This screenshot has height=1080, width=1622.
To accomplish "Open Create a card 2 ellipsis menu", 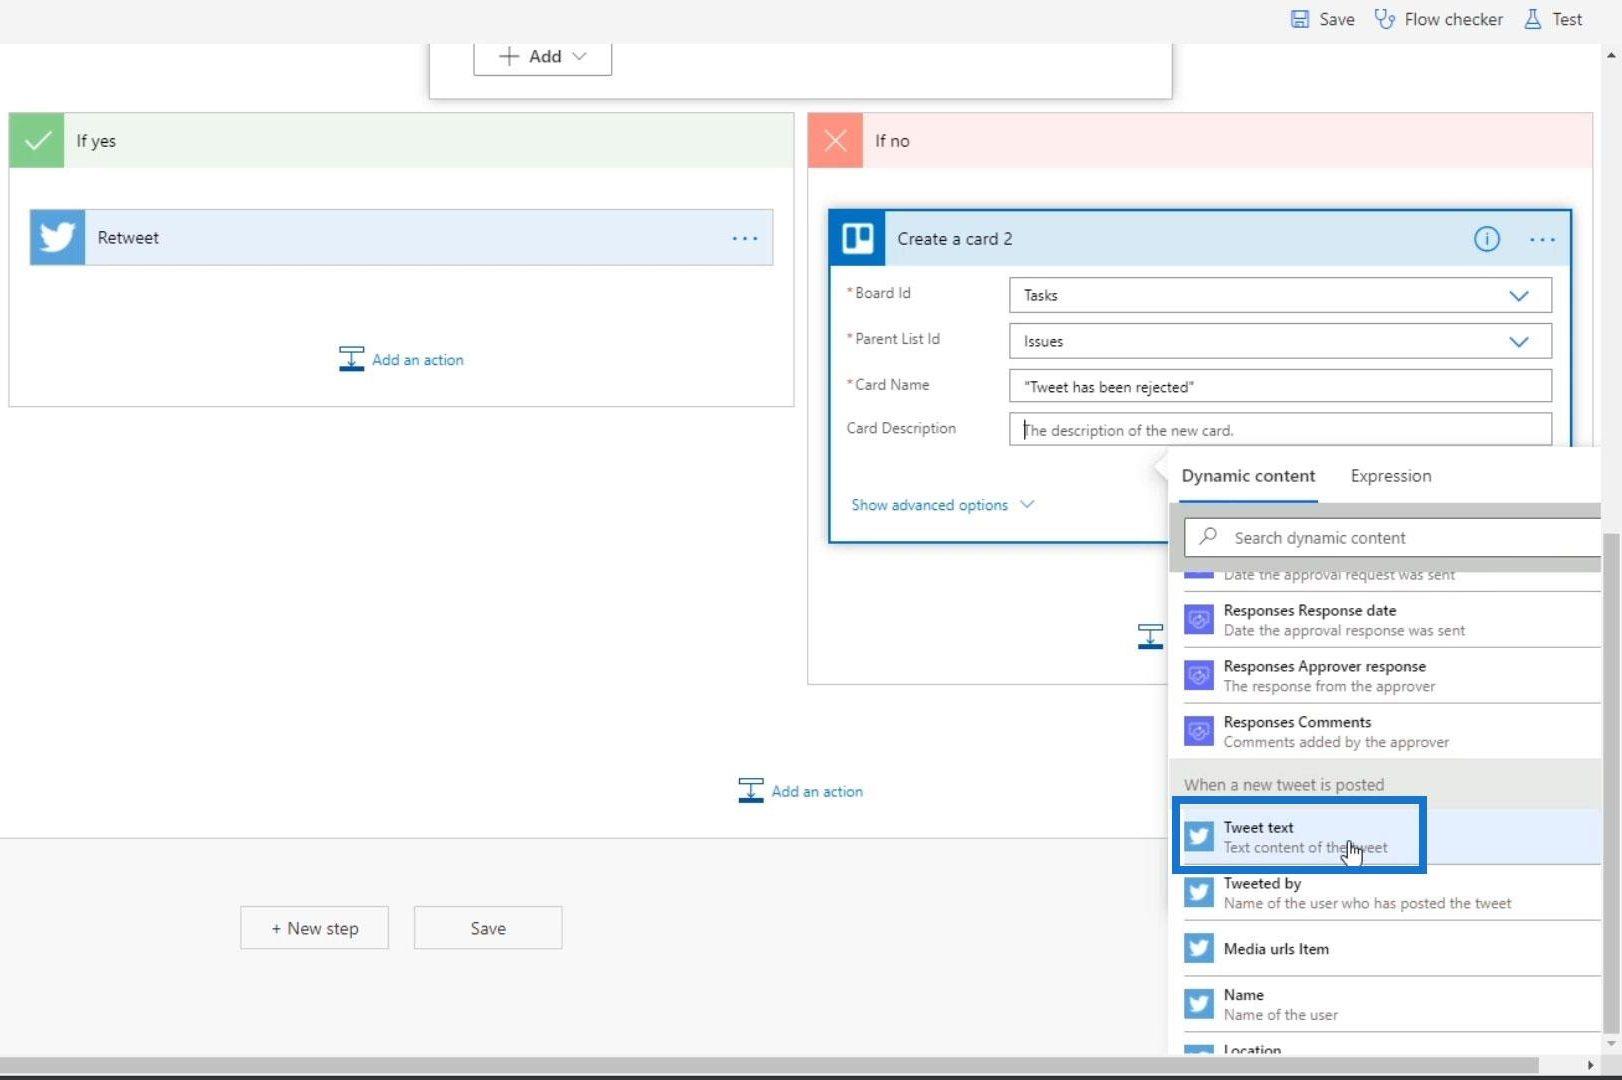I will click(x=1541, y=240).
